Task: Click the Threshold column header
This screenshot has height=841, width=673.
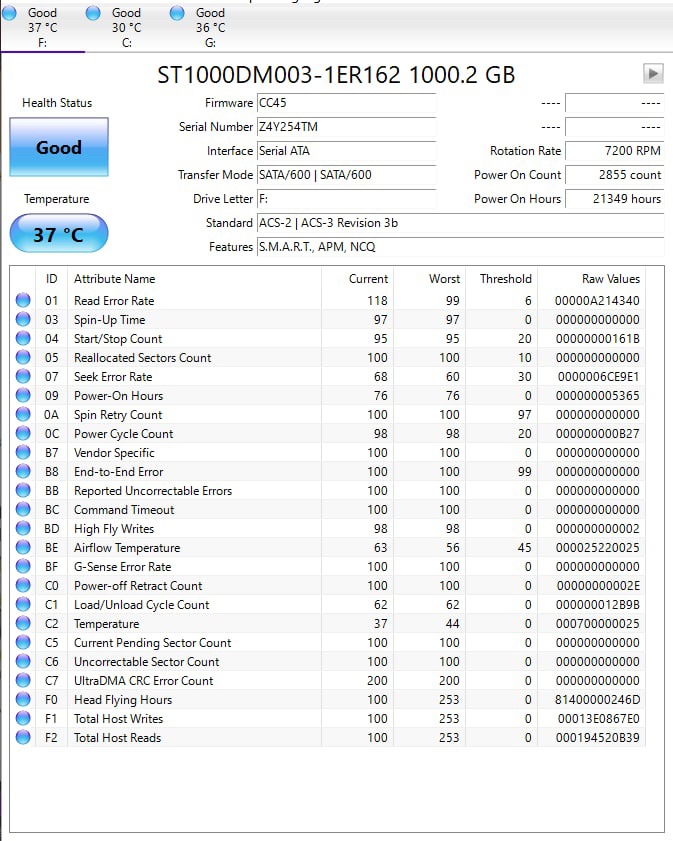Action: [501, 279]
